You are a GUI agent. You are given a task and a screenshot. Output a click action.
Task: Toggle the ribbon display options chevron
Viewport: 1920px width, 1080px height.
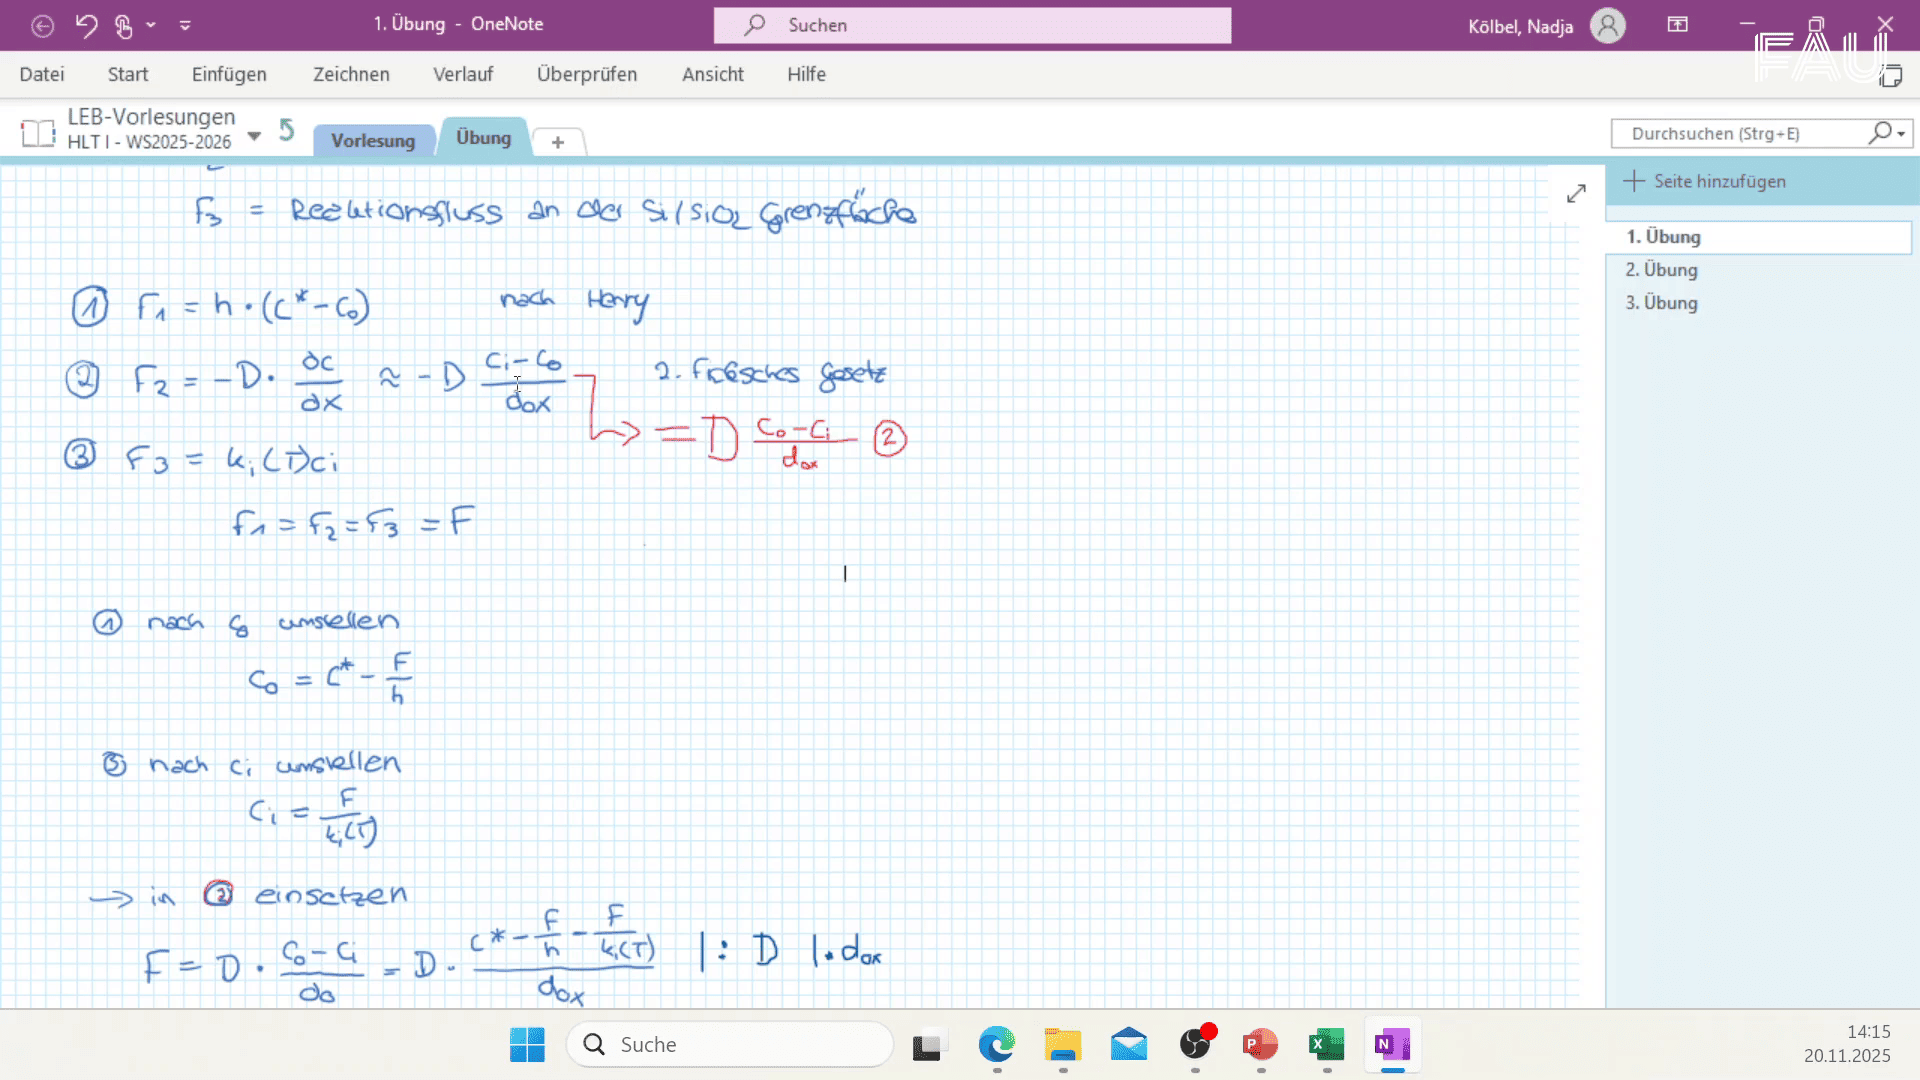pos(185,25)
